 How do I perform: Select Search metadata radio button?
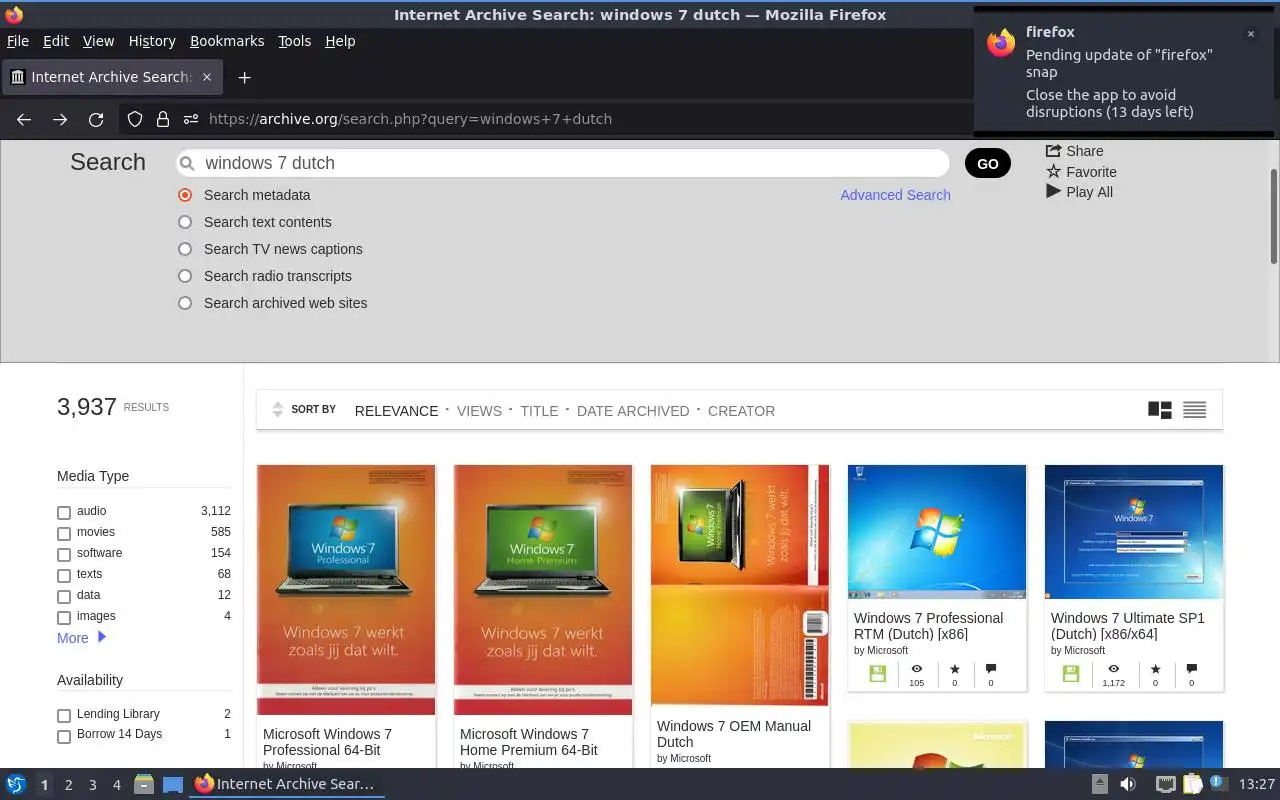point(185,195)
